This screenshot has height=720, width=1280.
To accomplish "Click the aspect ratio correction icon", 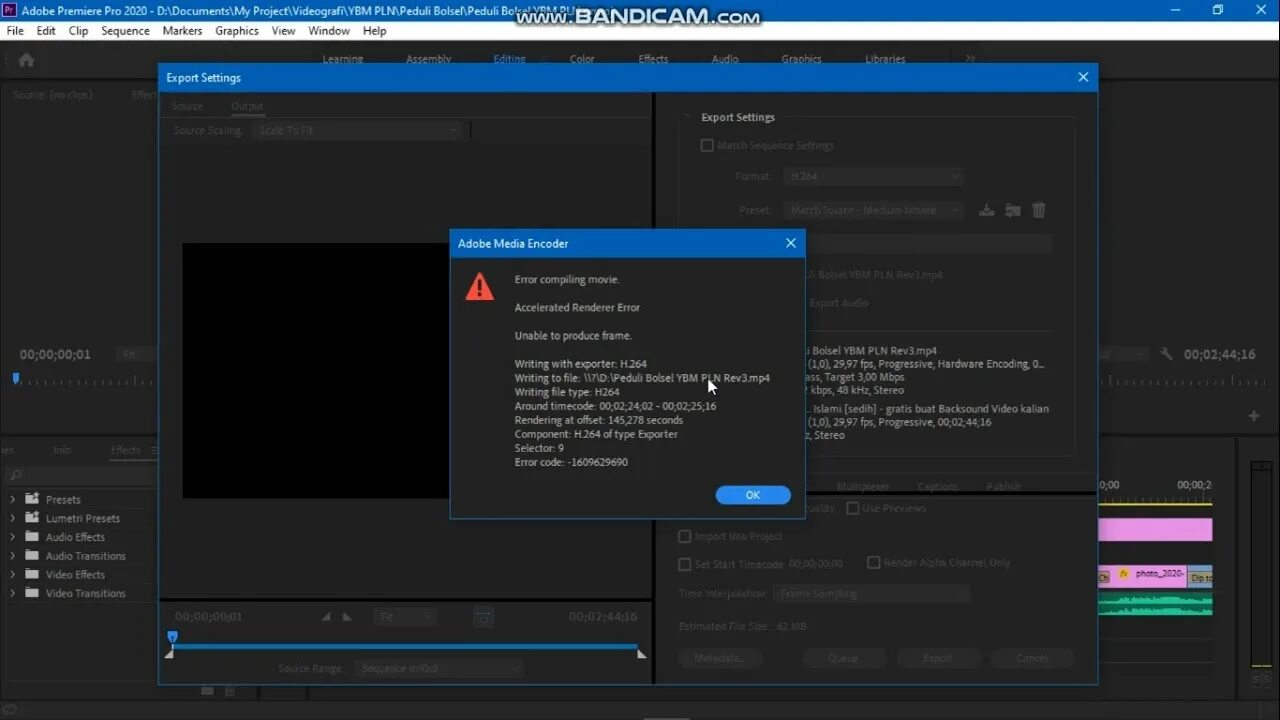I will pos(483,618).
